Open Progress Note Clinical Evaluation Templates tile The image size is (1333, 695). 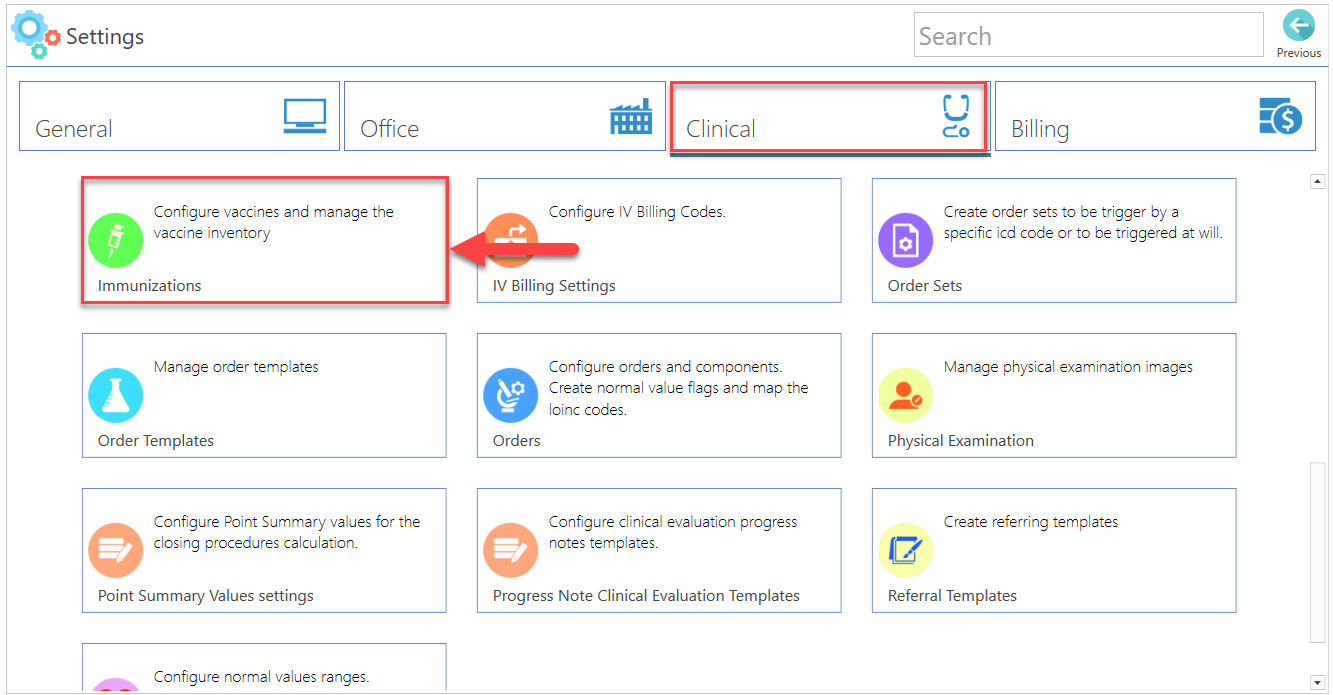coord(659,550)
